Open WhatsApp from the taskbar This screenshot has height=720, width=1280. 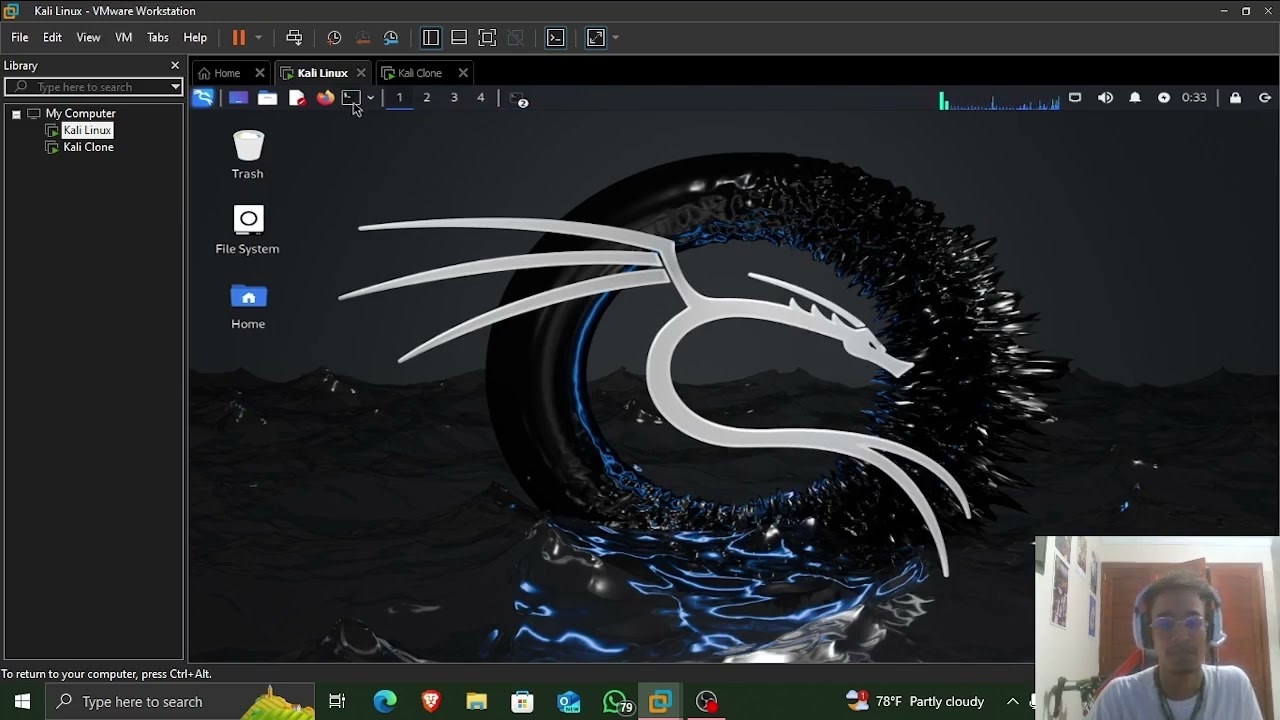click(617, 702)
